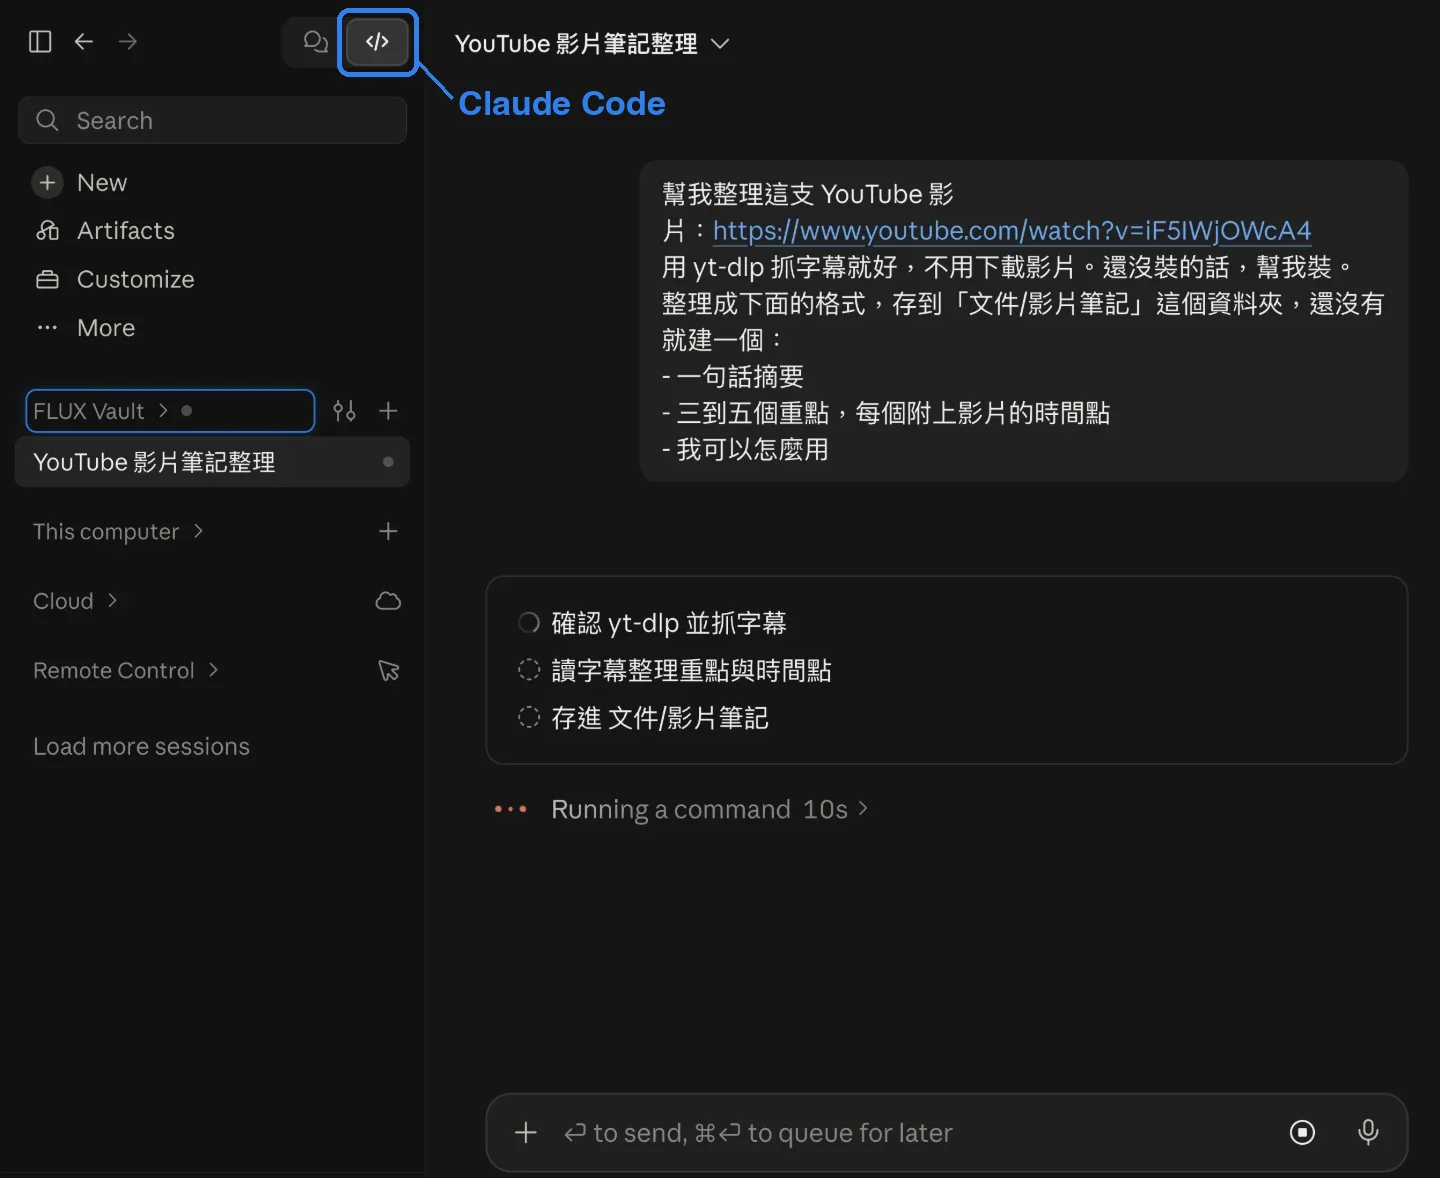This screenshot has width=1440, height=1178.
Task: Toggle the sidebar panel icon
Action: 40,42
